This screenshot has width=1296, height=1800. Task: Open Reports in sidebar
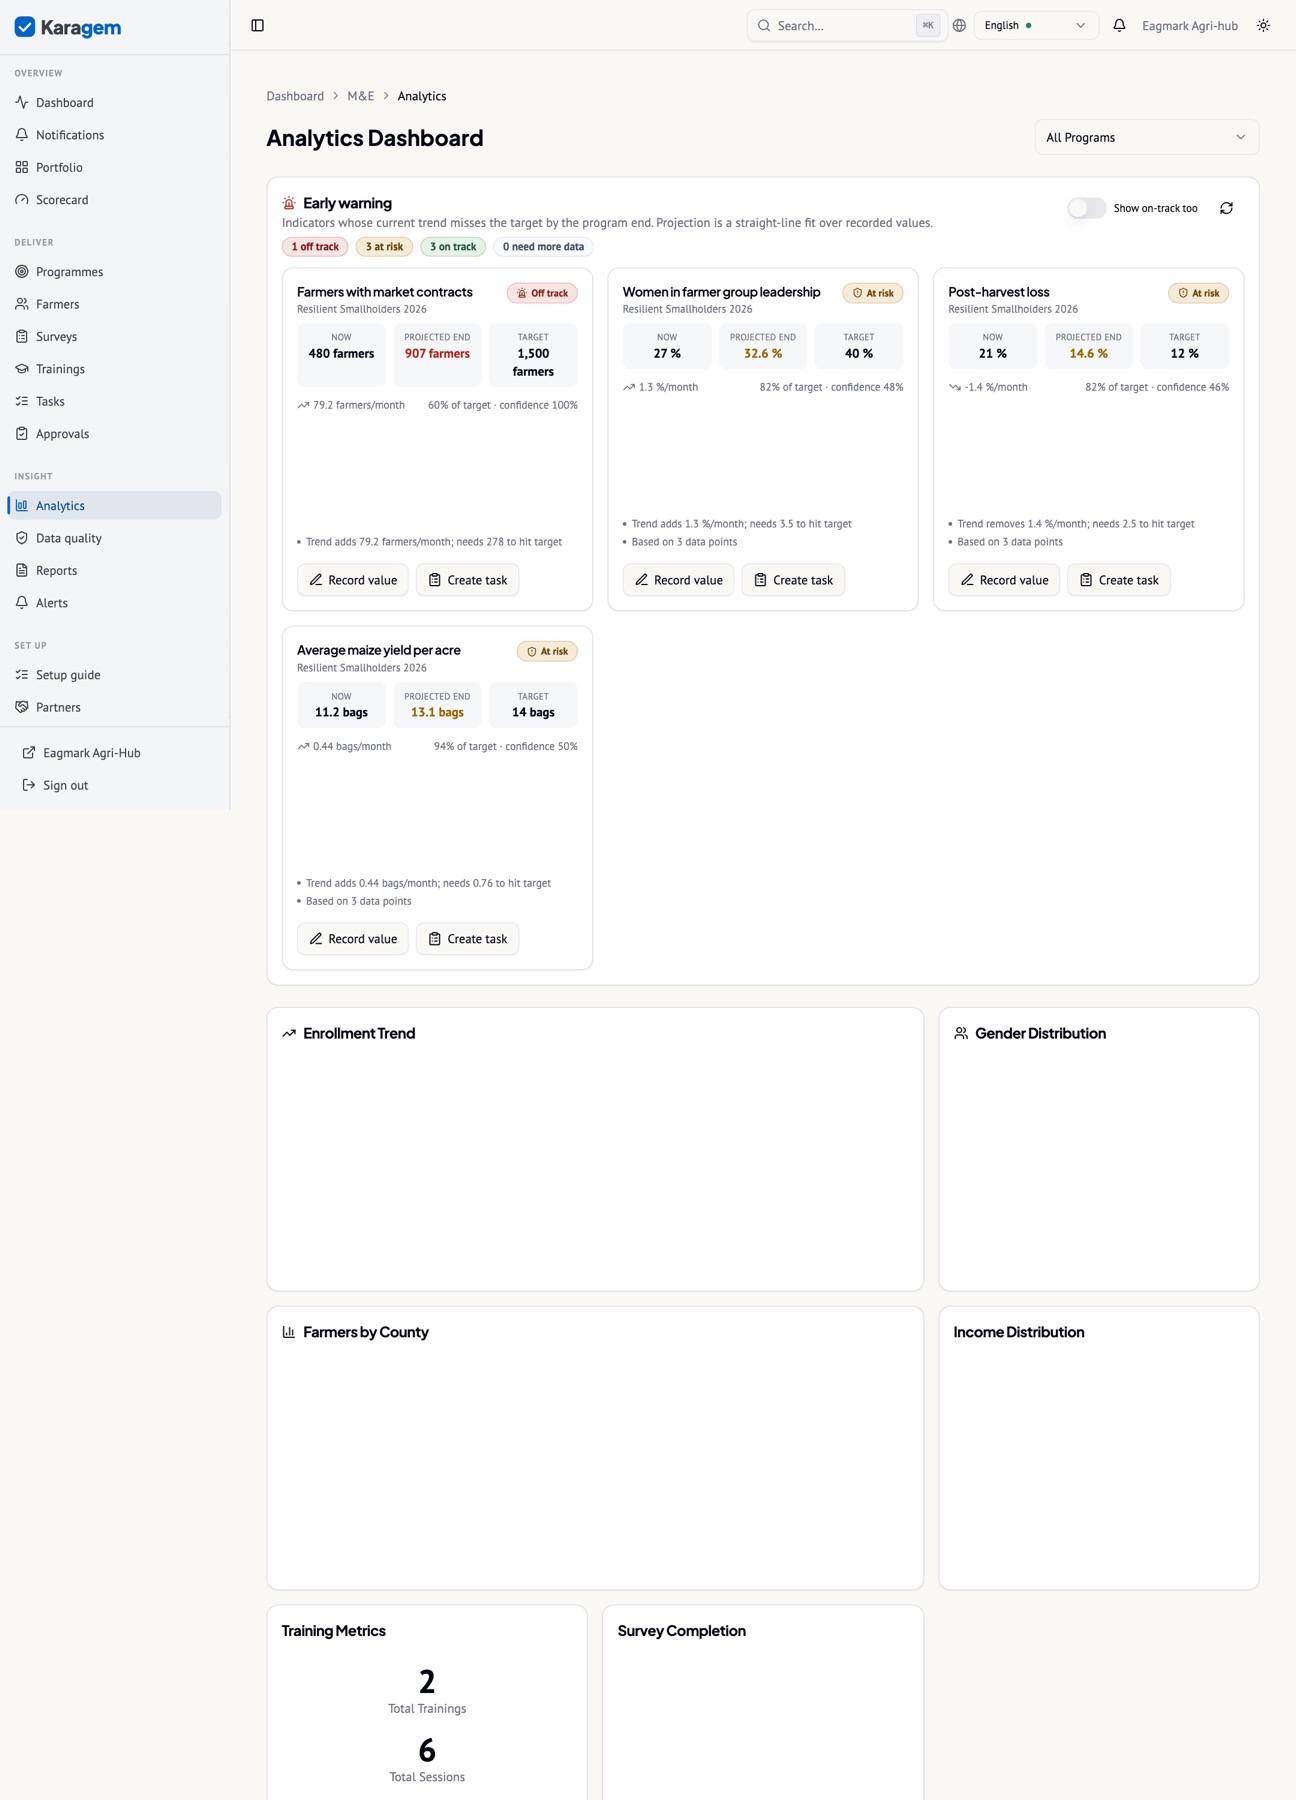click(x=114, y=570)
